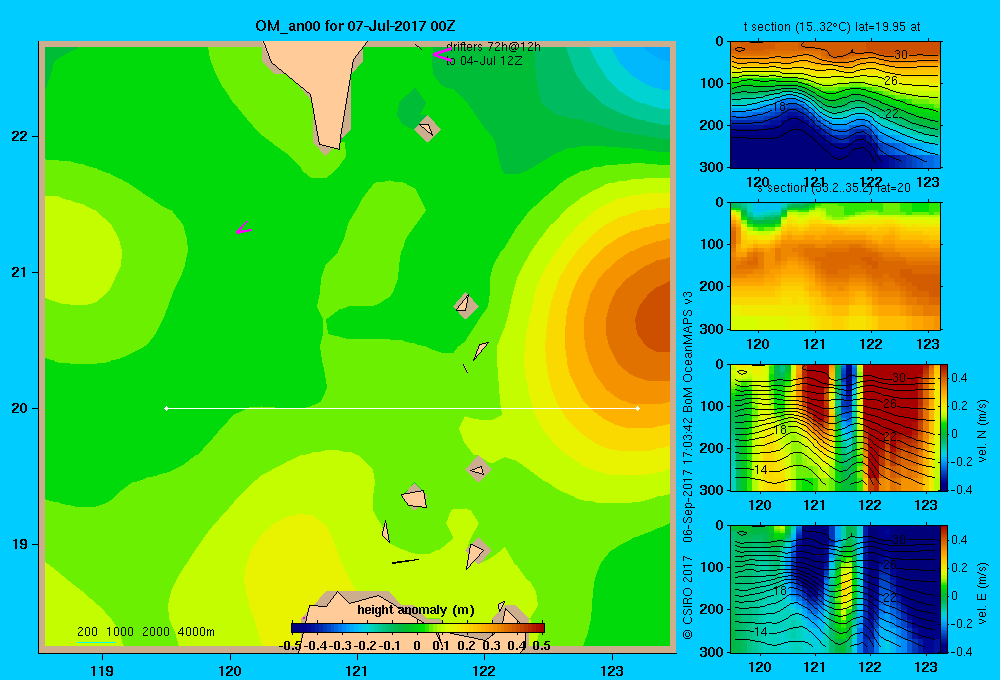Click longitude label '121' on main map axis
The width and height of the screenshot is (1000, 680).
pyautogui.click(x=357, y=670)
